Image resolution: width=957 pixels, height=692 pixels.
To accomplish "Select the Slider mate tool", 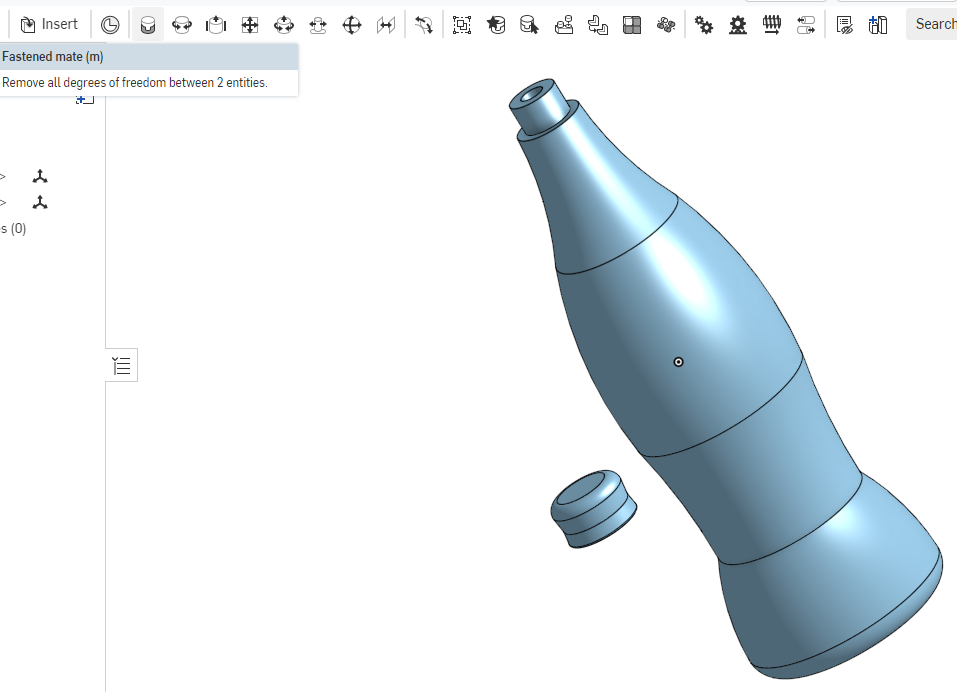I will click(x=215, y=23).
